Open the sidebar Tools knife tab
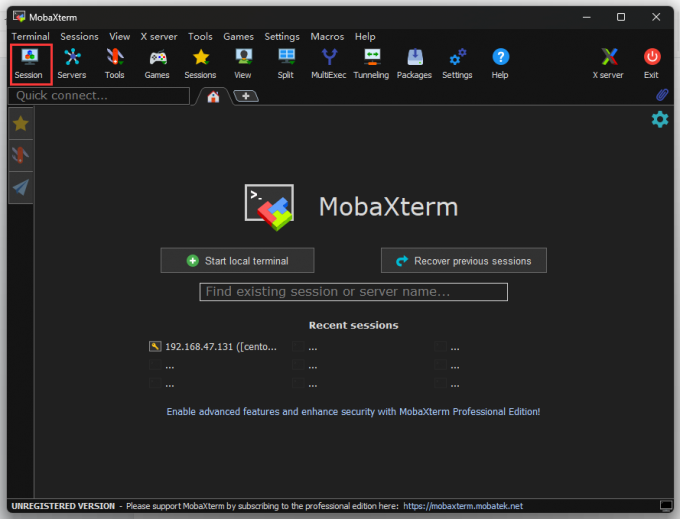This screenshot has height=519, width=680. click(x=20, y=155)
